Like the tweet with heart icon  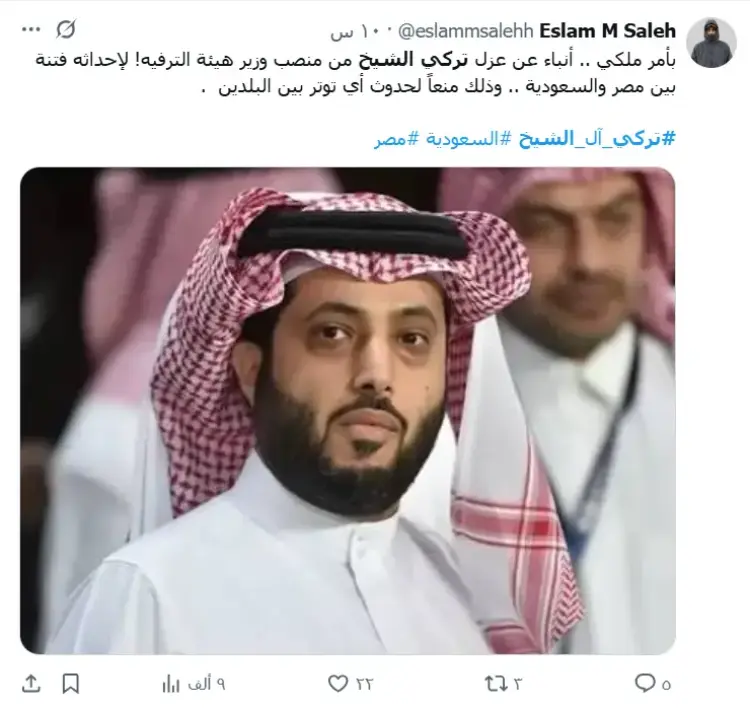pyautogui.click(x=338, y=684)
